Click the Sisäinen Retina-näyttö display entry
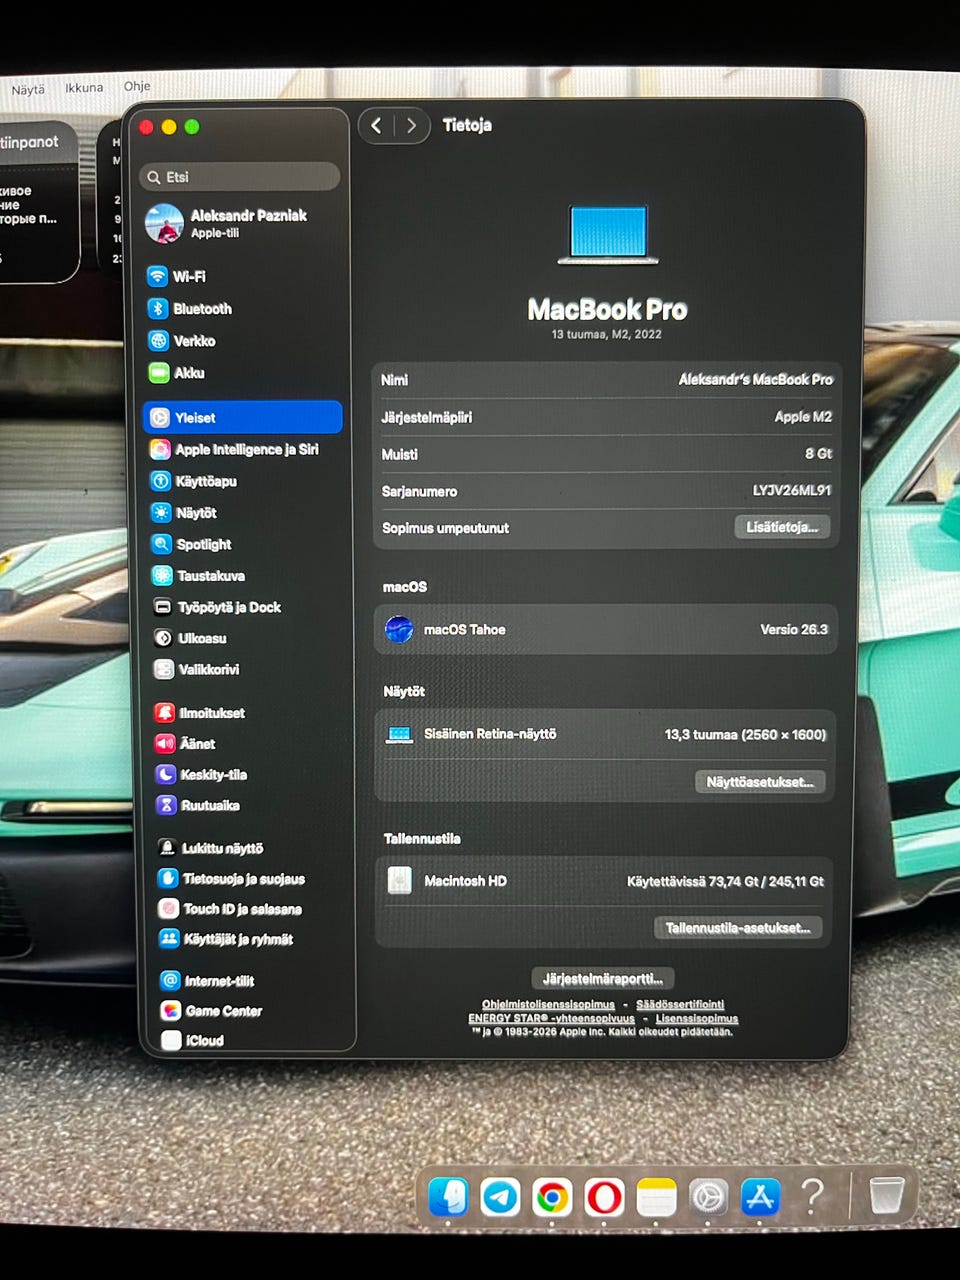The image size is (960, 1280). tap(606, 735)
